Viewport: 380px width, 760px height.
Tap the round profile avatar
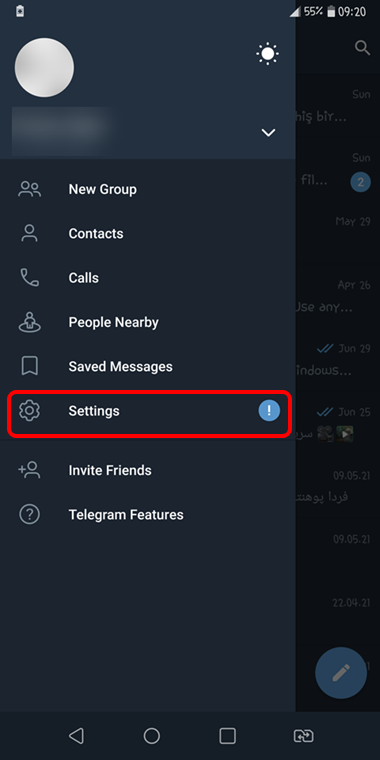[x=45, y=68]
